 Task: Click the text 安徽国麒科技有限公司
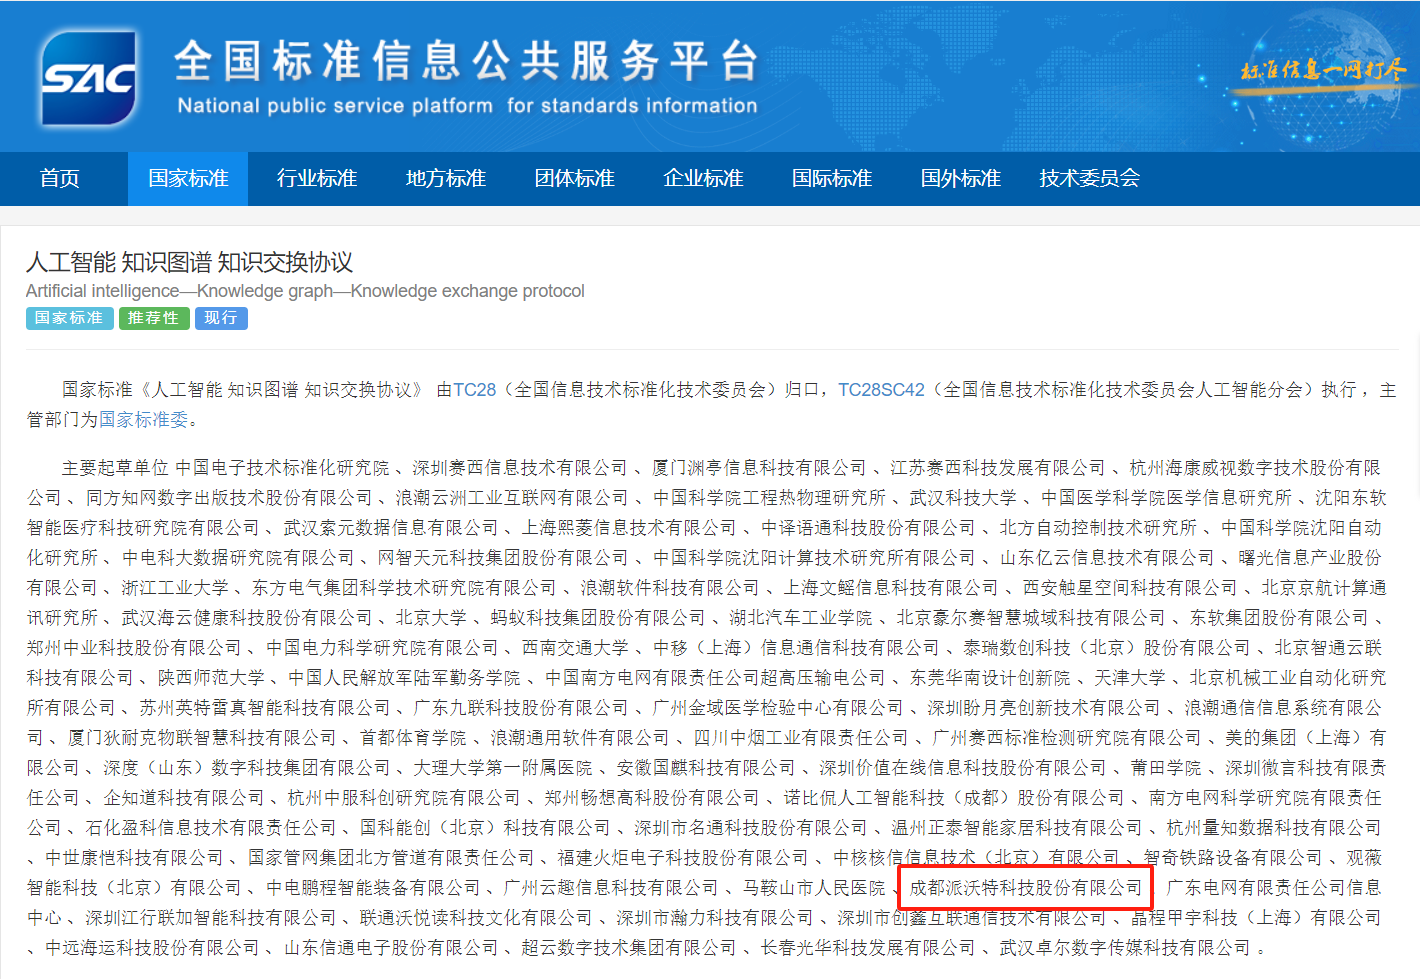(x=706, y=768)
